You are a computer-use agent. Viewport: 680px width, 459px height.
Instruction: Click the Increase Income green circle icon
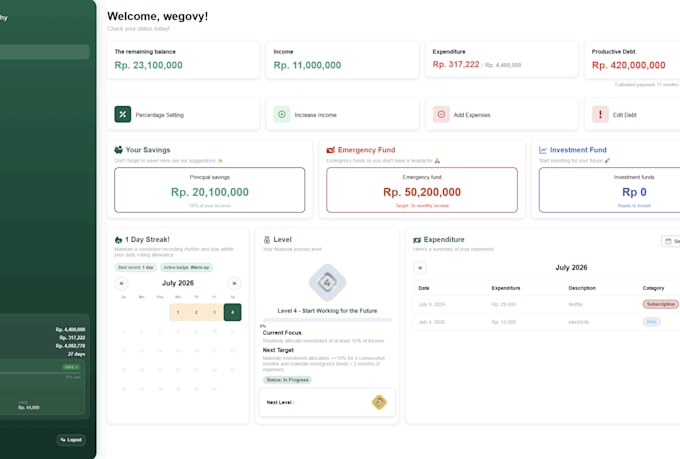pyautogui.click(x=282, y=115)
